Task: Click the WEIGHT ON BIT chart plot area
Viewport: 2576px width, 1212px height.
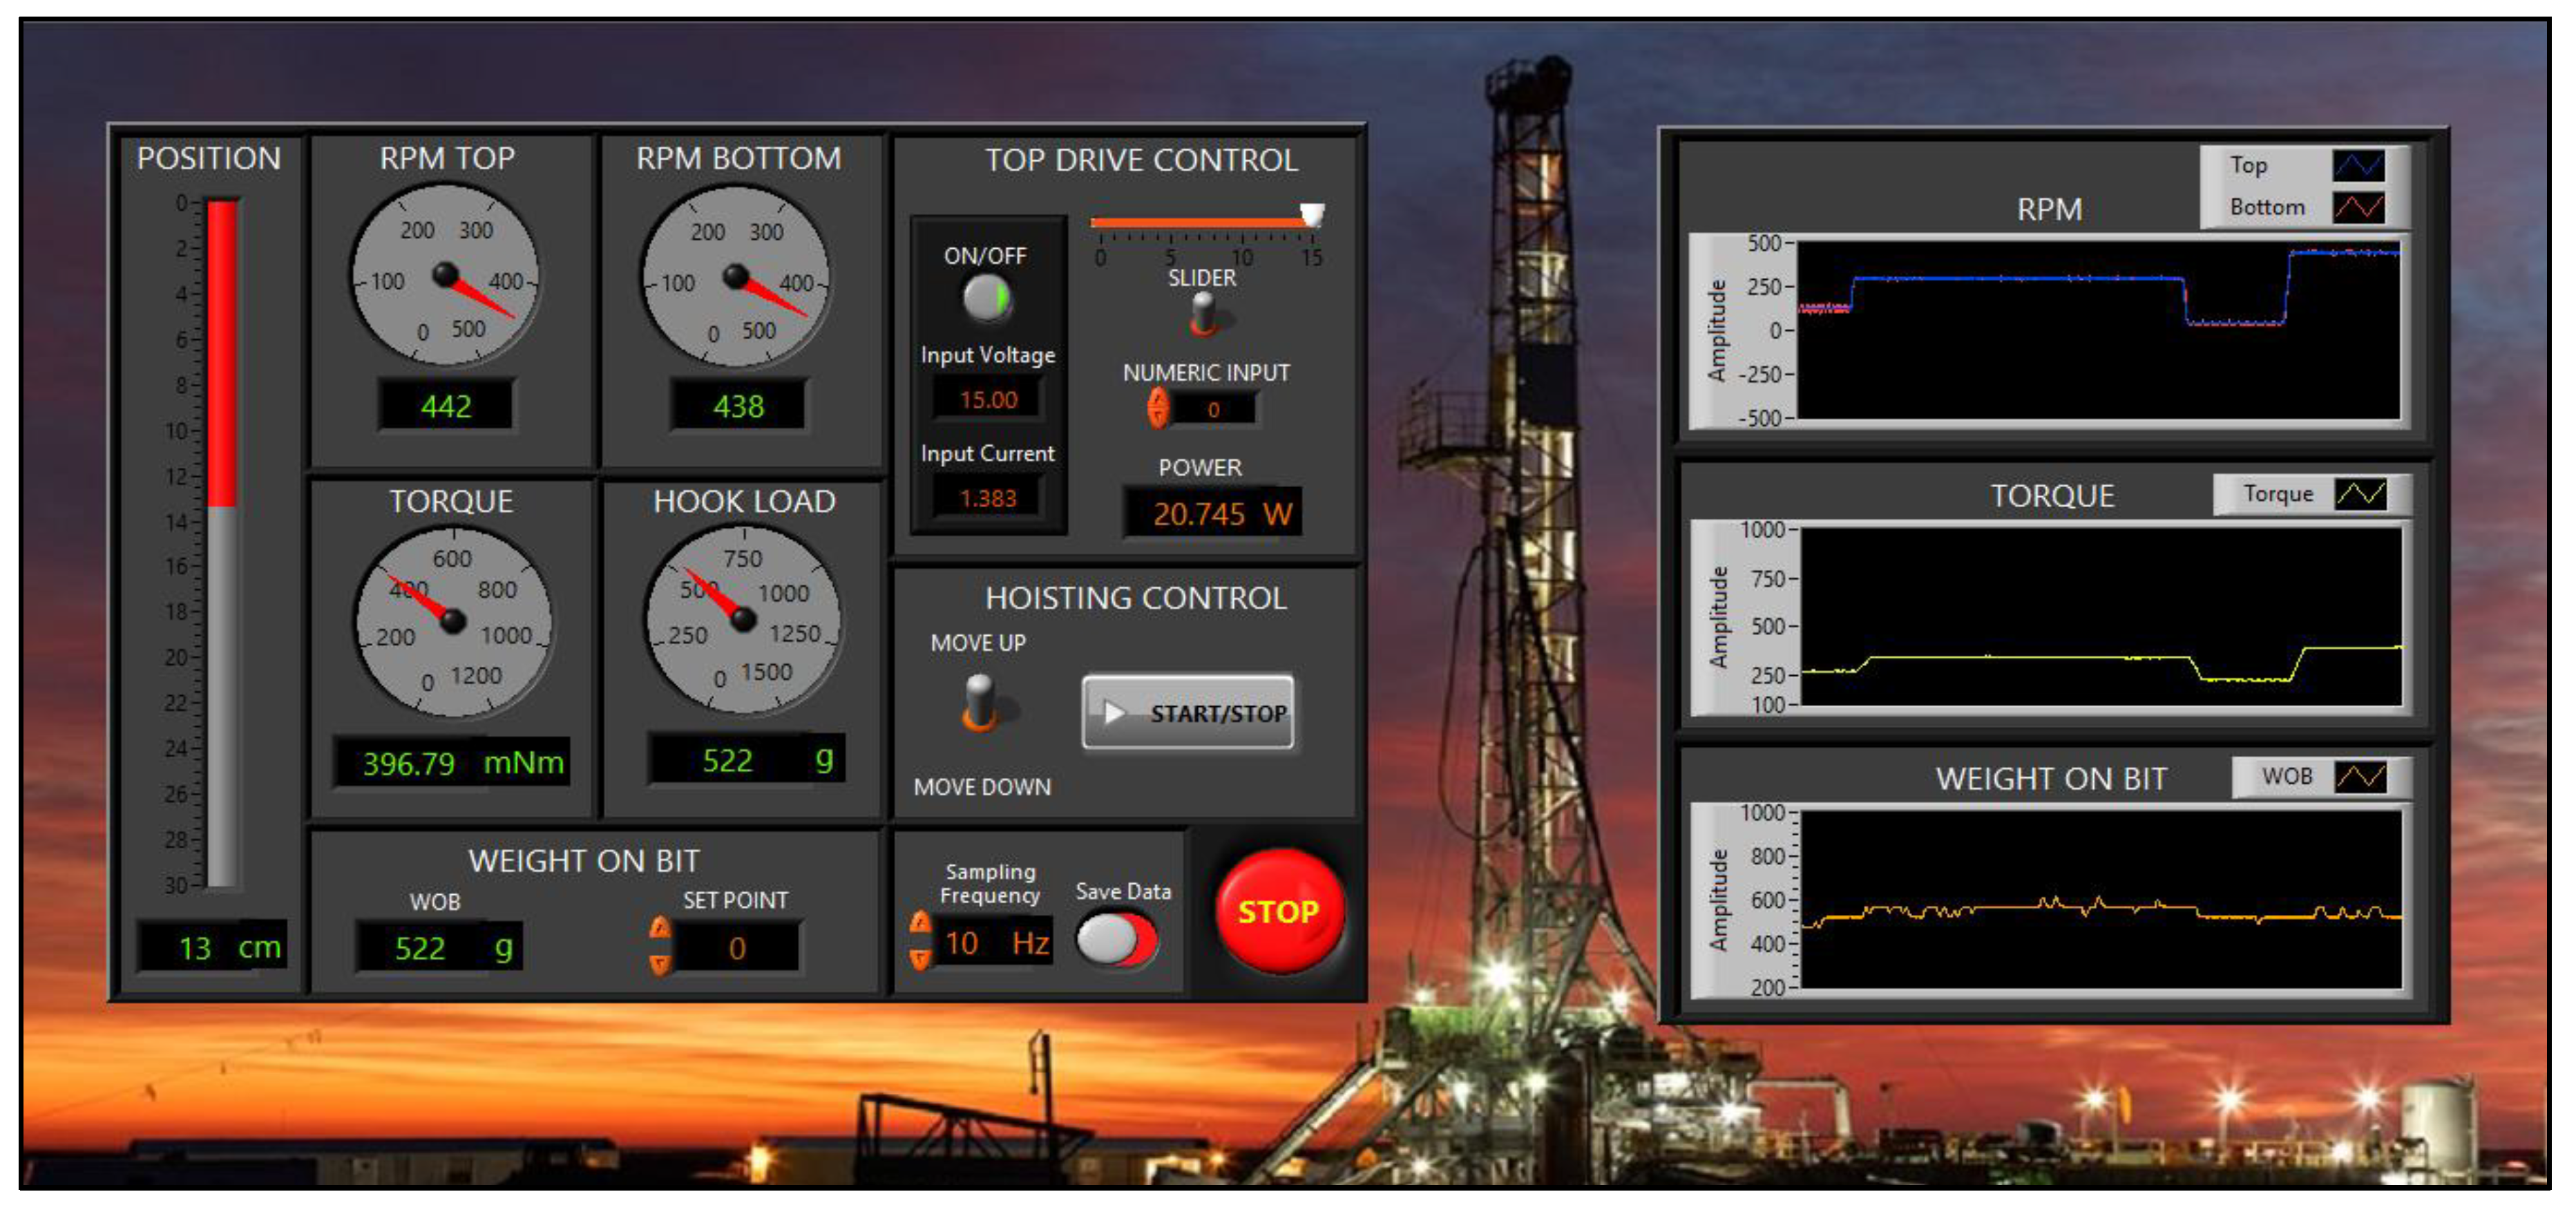Action: [x=2101, y=899]
